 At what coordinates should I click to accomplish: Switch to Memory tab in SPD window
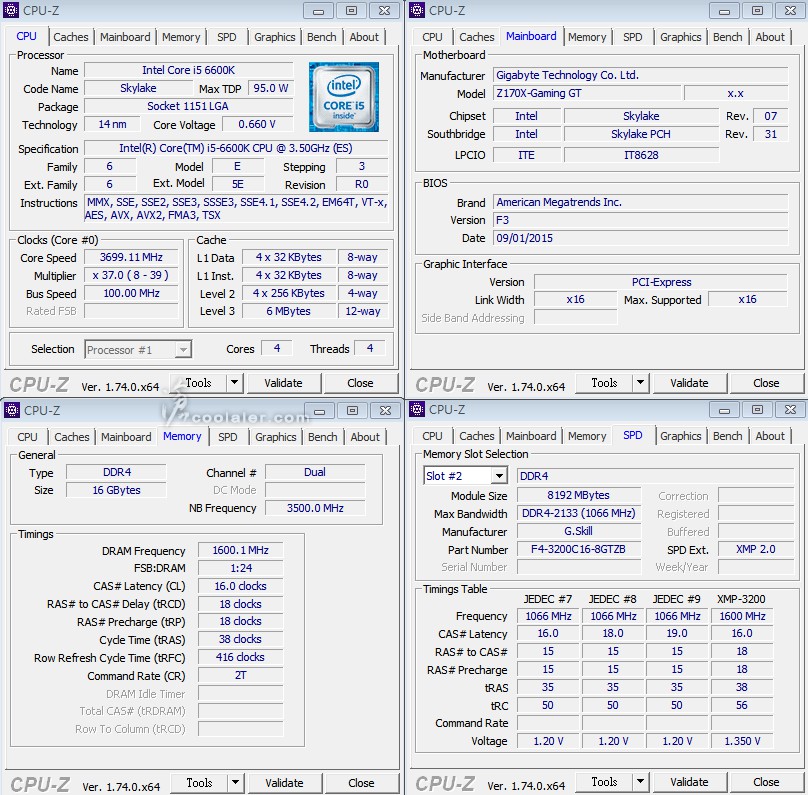(587, 436)
